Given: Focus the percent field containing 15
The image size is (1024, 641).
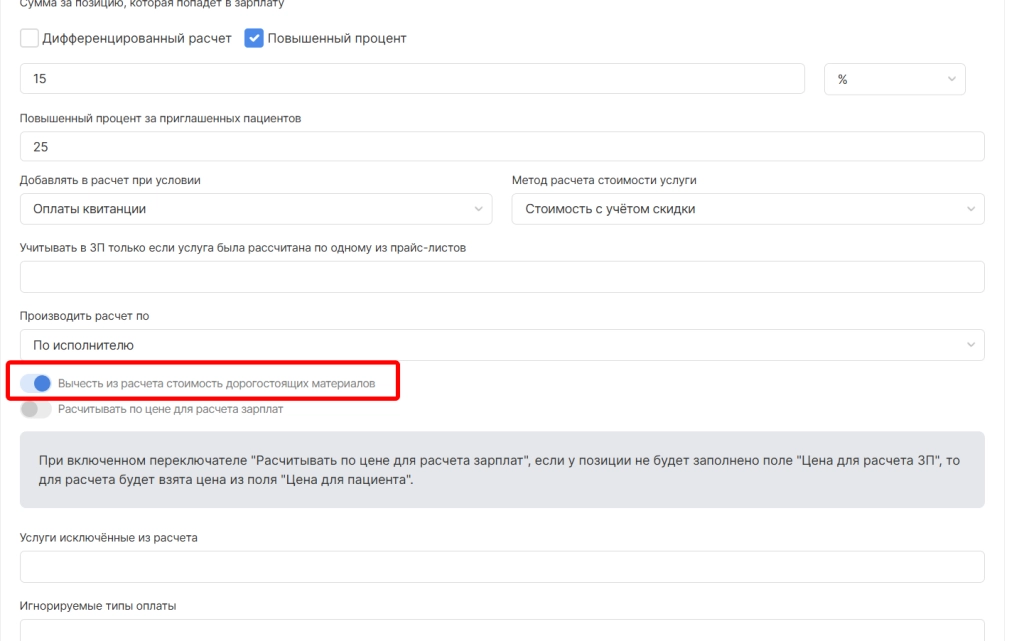Looking at the screenshot, I should point(412,79).
